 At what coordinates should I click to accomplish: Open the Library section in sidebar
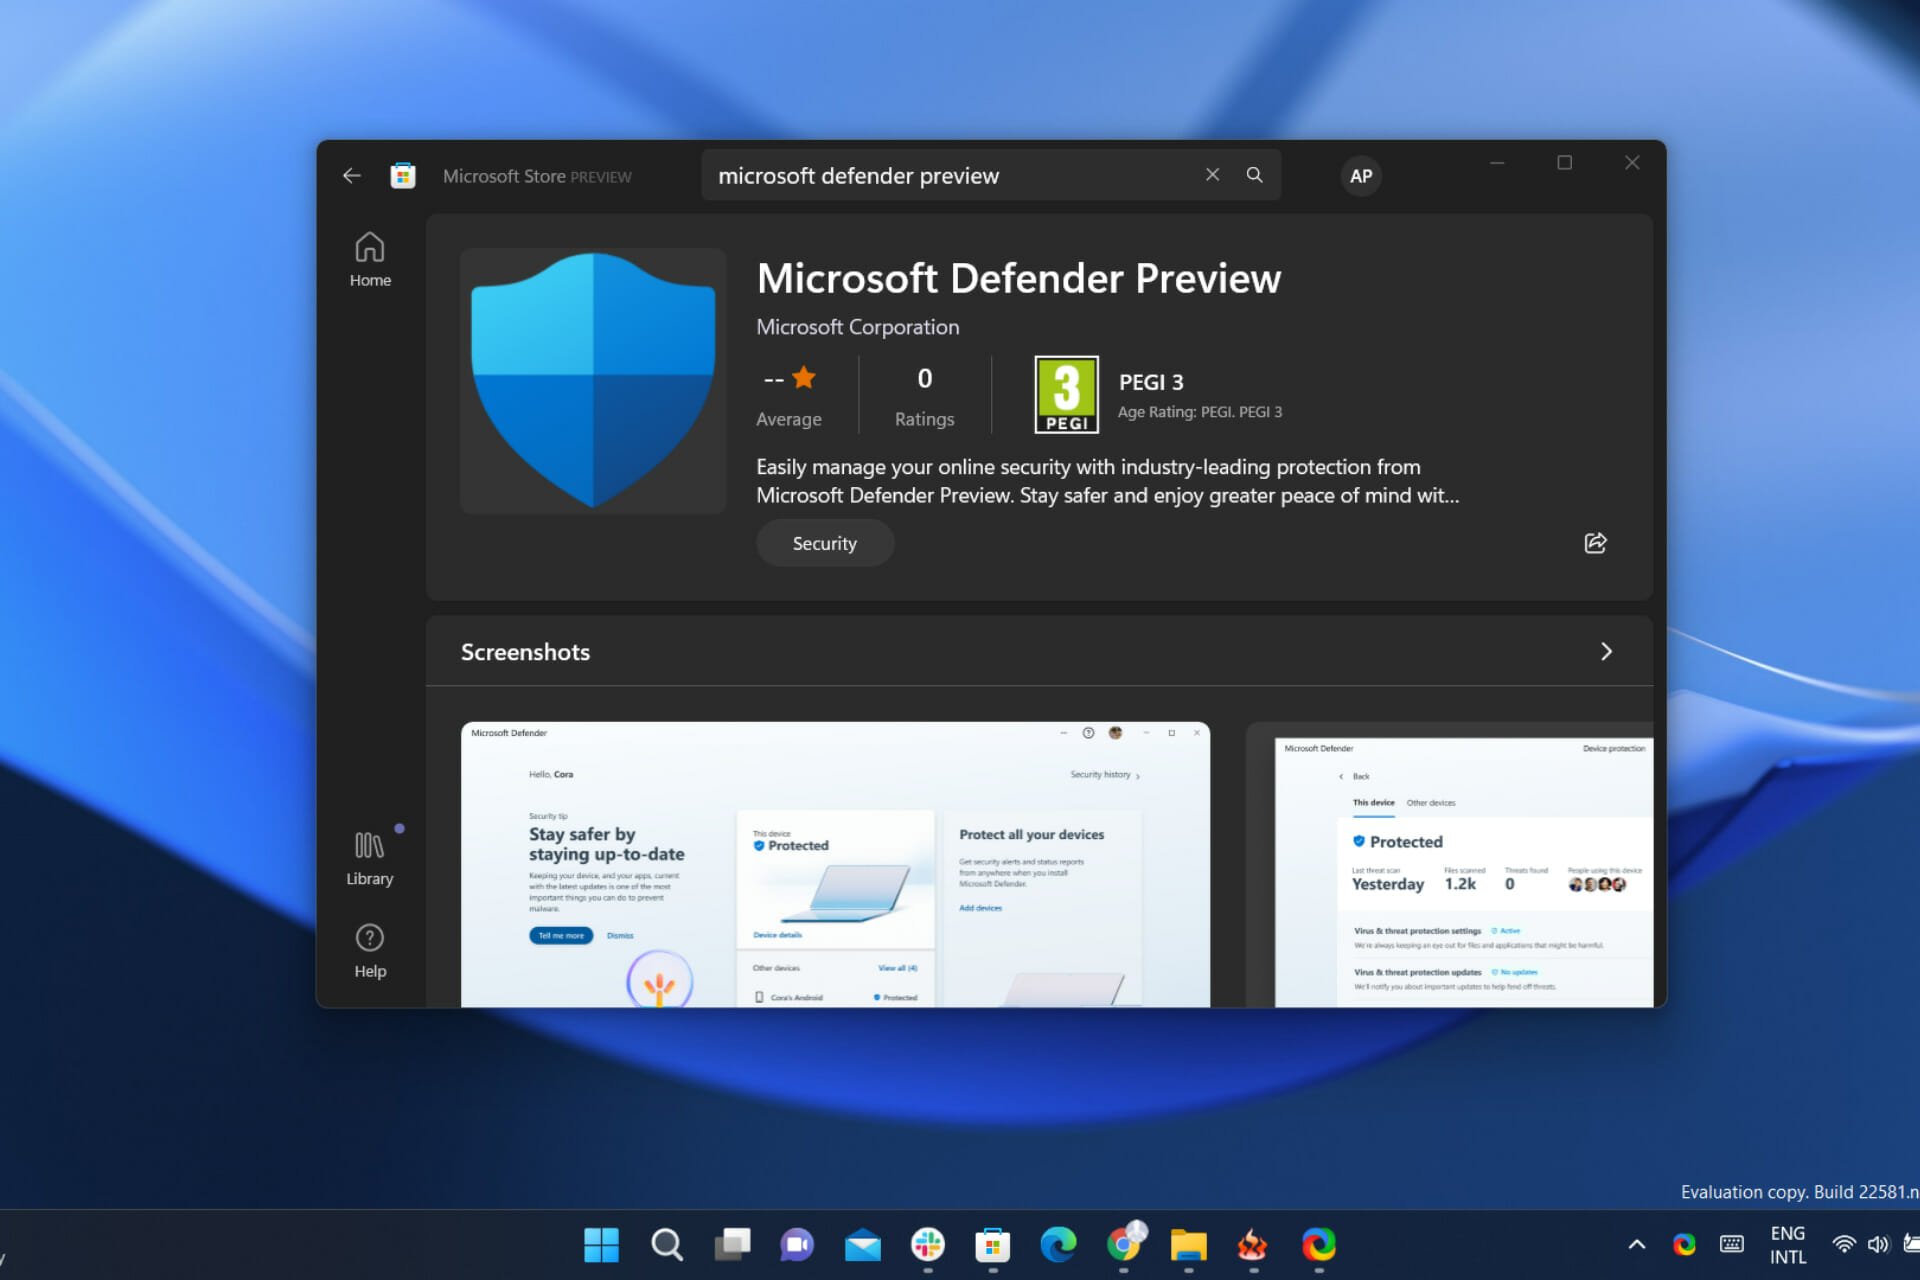369,854
